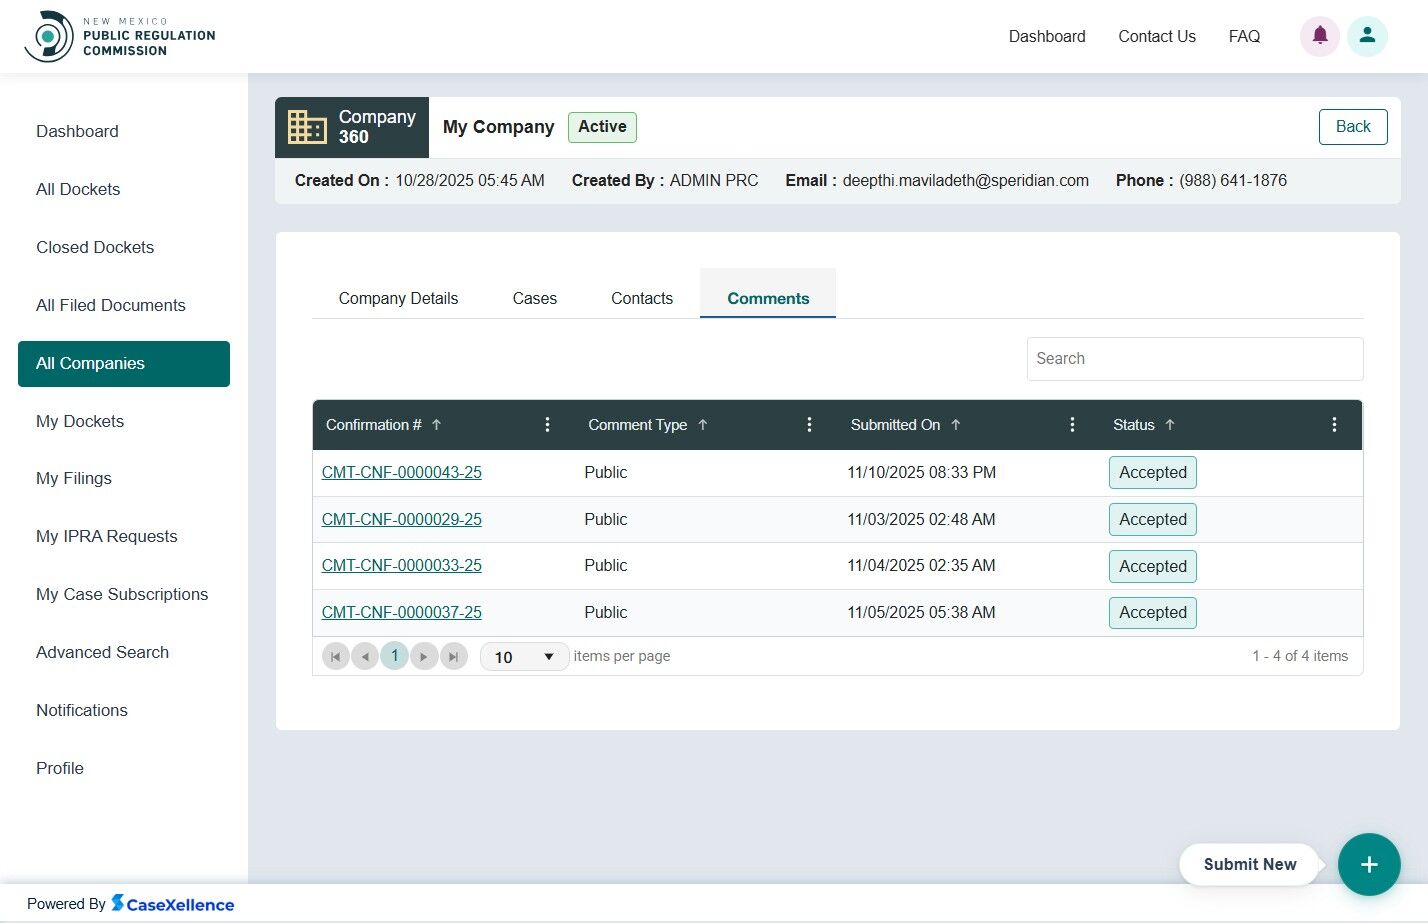The image size is (1428, 923).
Task: Open comment CMT-CNF-0000029-25
Action: (402, 520)
